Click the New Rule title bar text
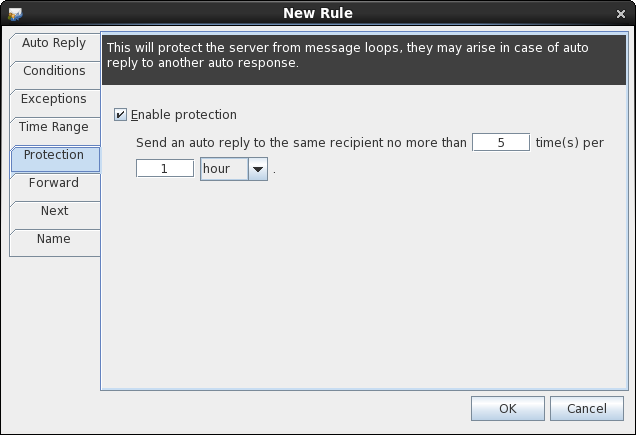Image resolution: width=636 pixels, height=435 pixels. [x=318, y=13]
